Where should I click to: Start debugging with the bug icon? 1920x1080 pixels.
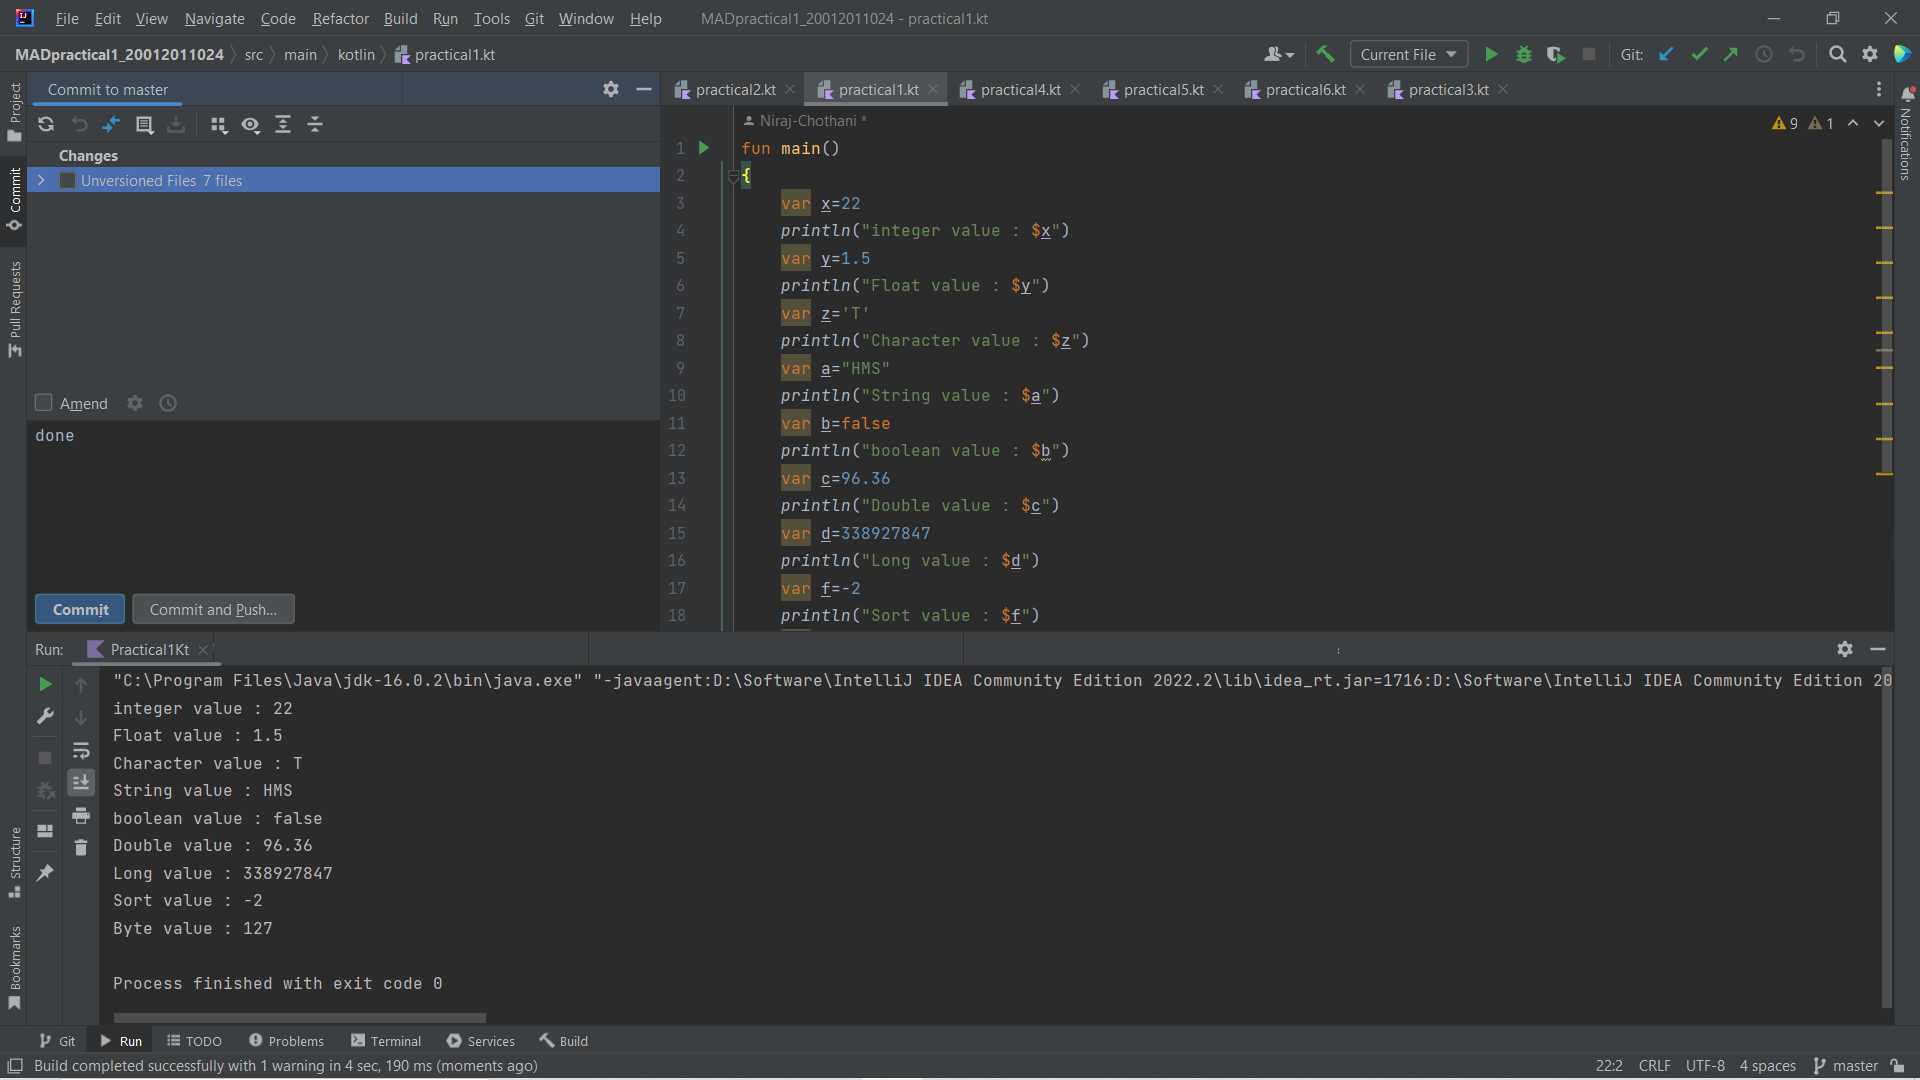click(x=1523, y=54)
